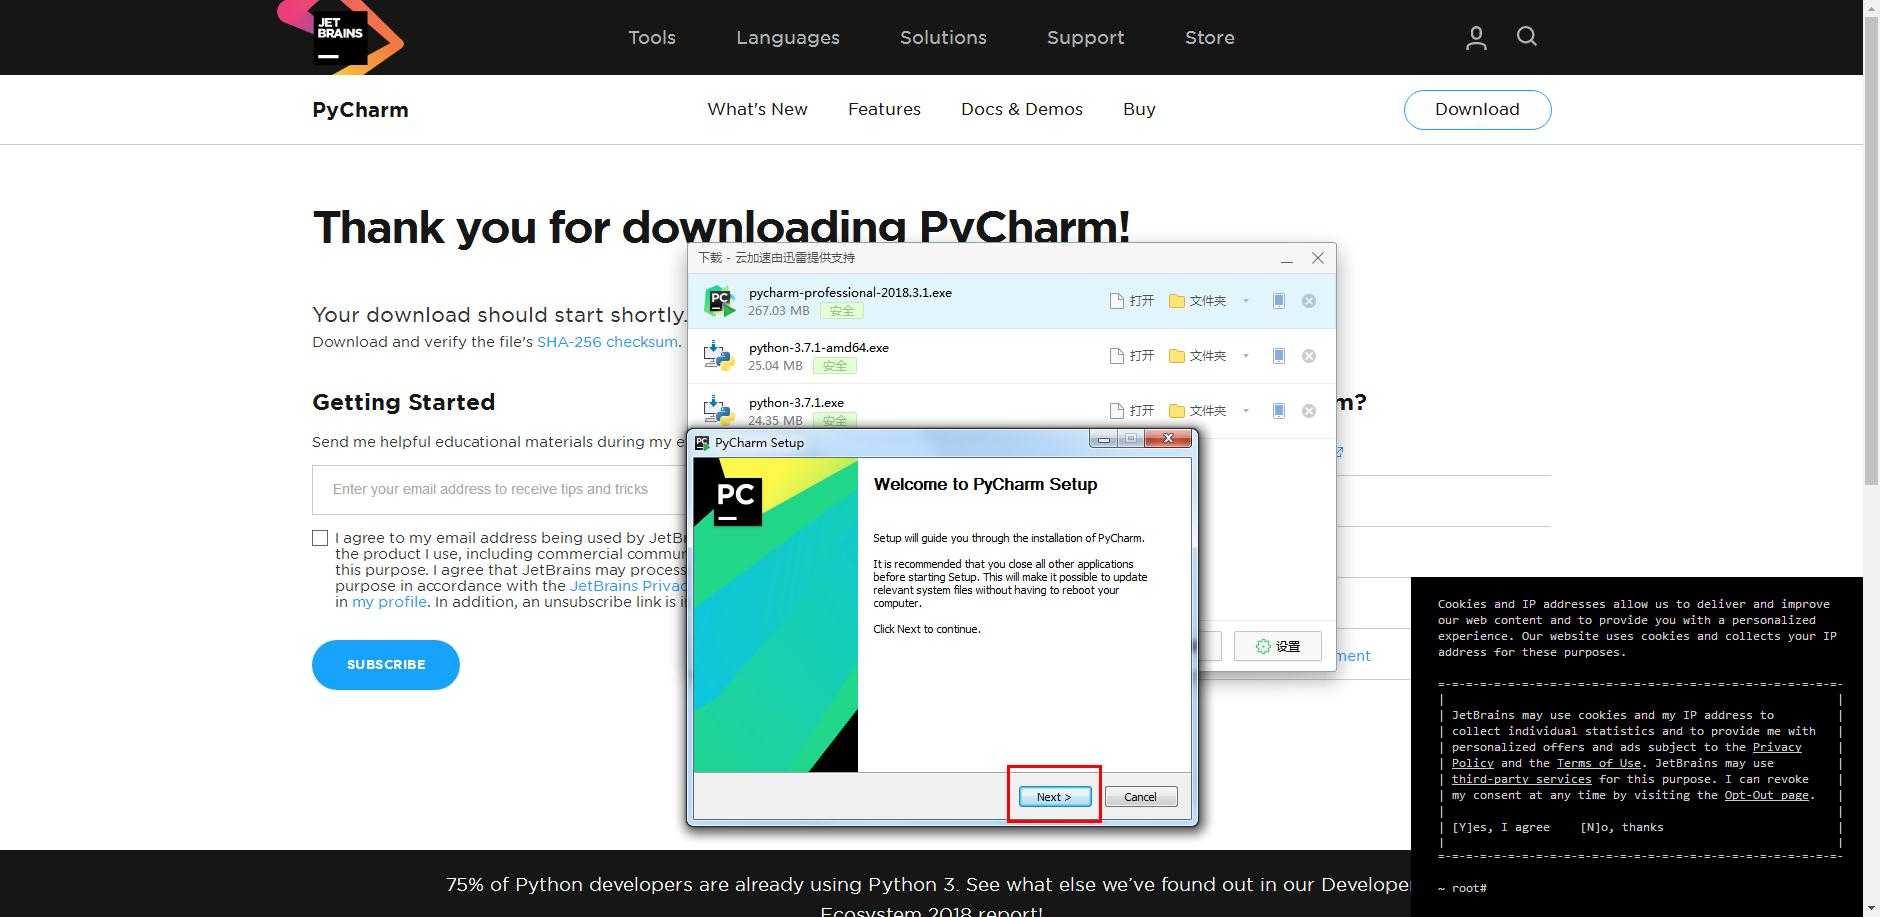Image resolution: width=1880 pixels, height=917 pixels.
Task: Expand dropdown arrow for python-3.7.1.exe row
Action: [1246, 411]
